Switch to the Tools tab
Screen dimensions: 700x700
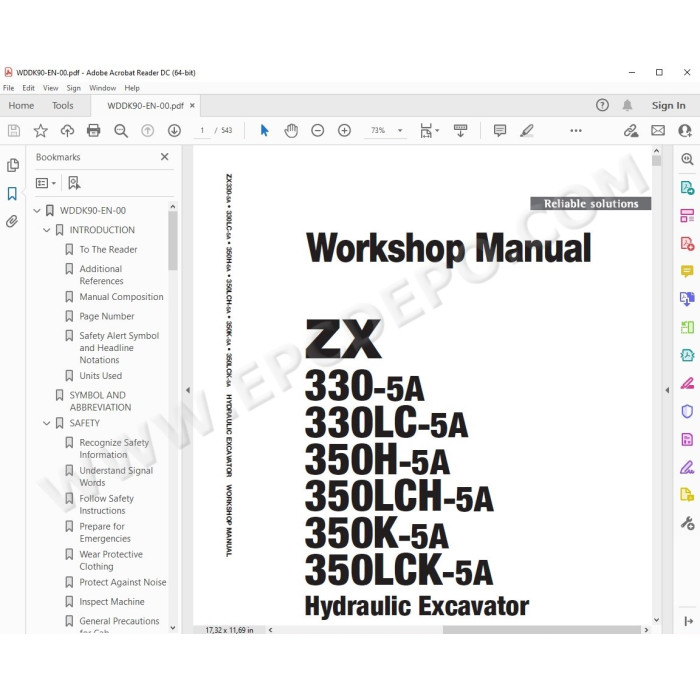[62, 105]
